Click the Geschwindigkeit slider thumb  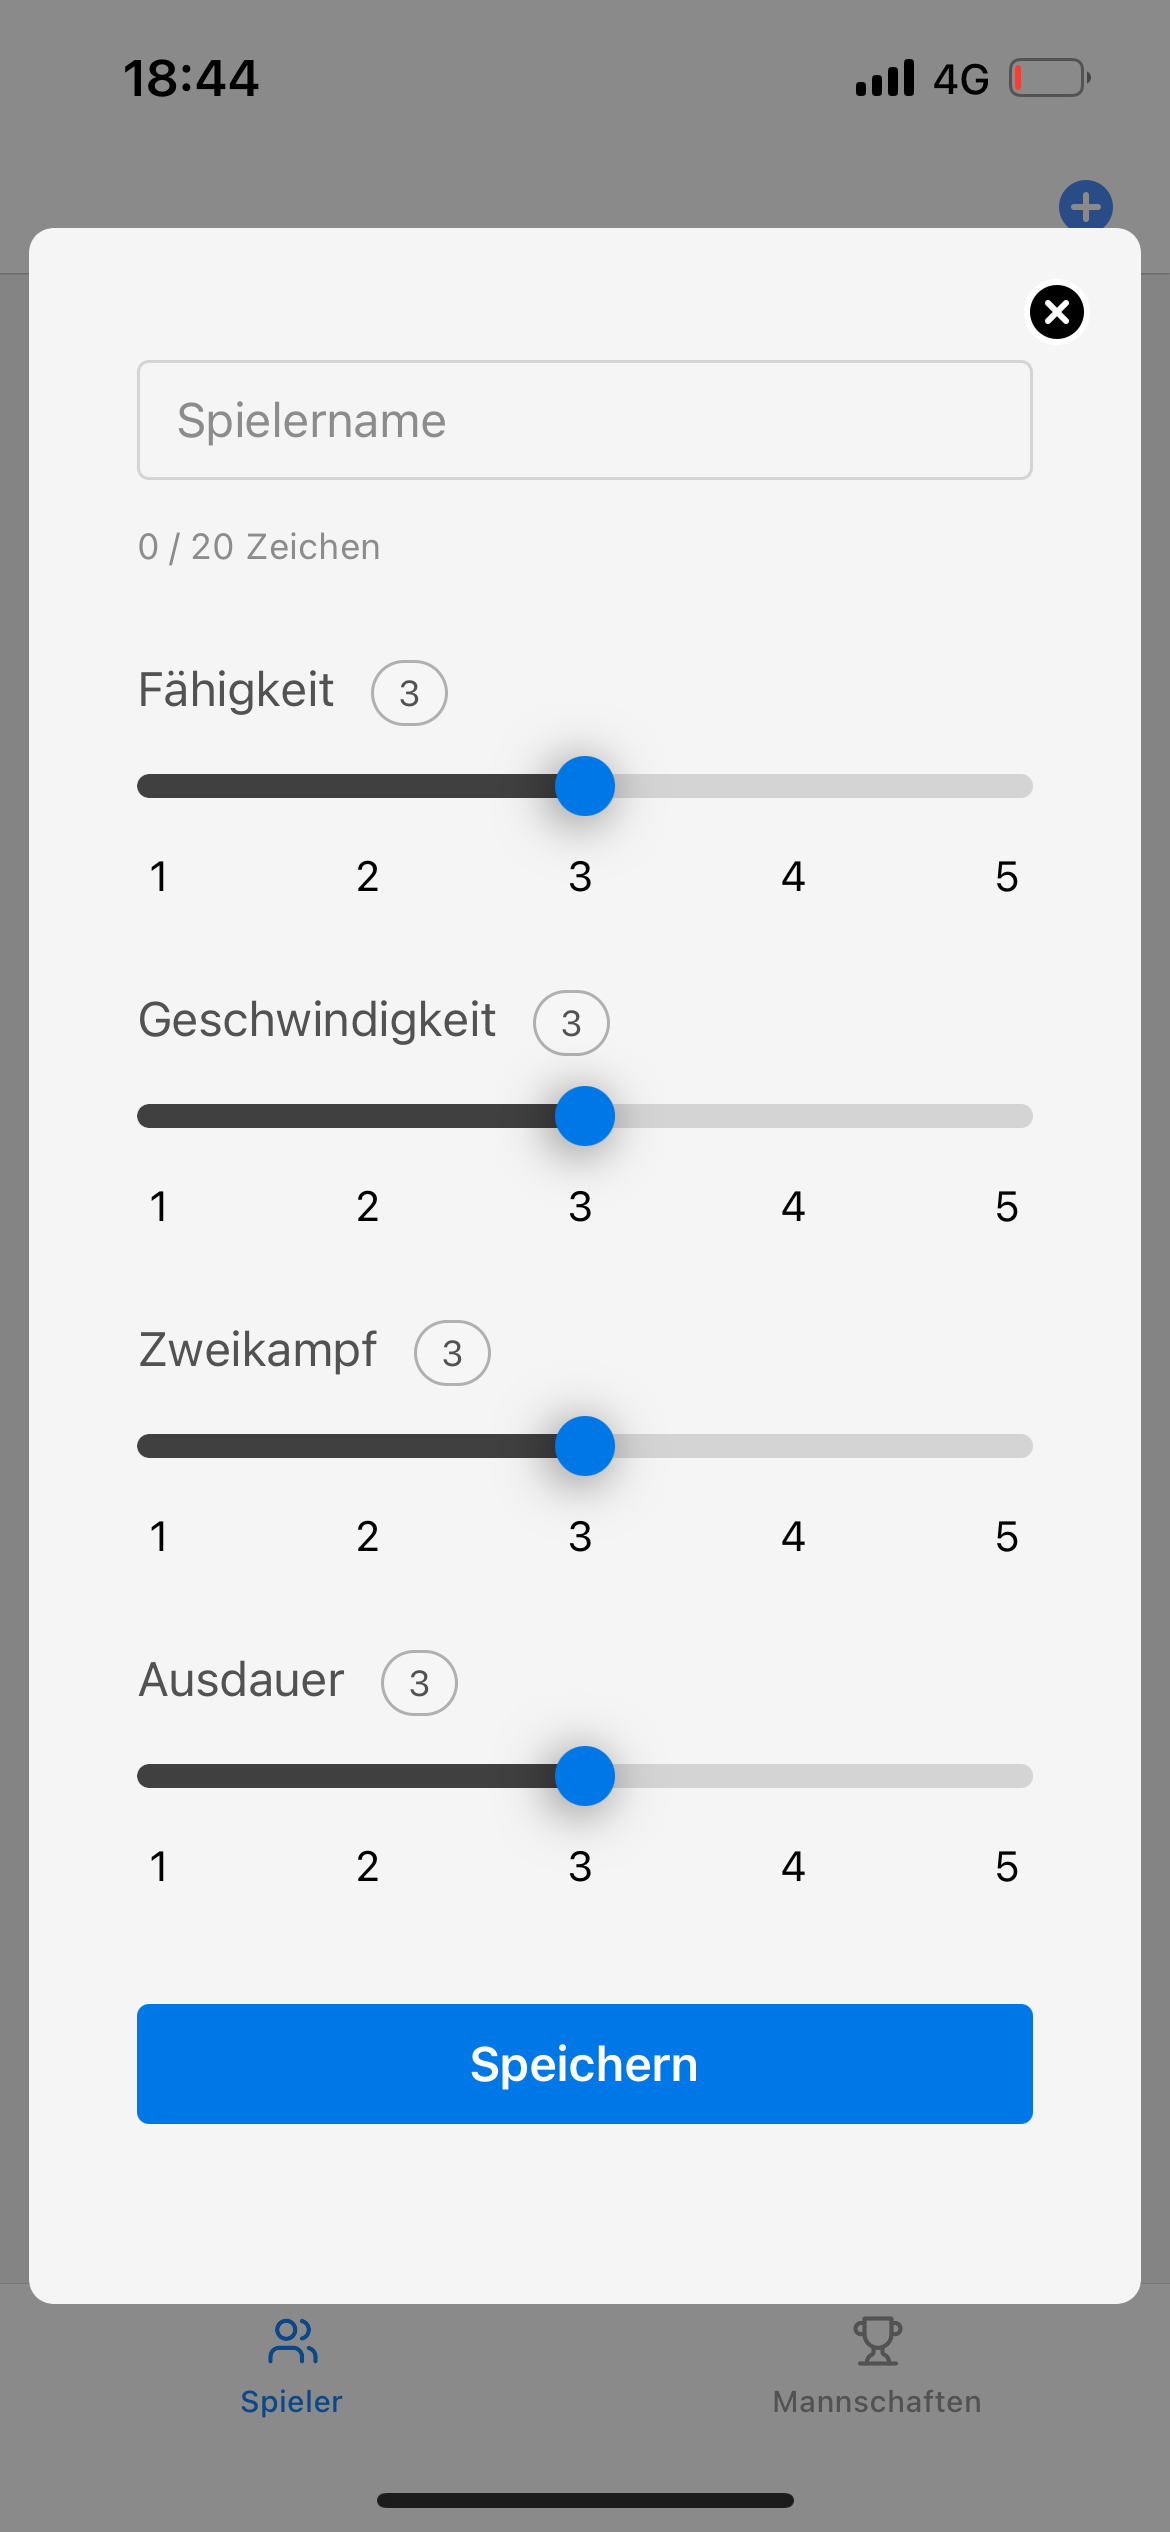coord(584,1116)
